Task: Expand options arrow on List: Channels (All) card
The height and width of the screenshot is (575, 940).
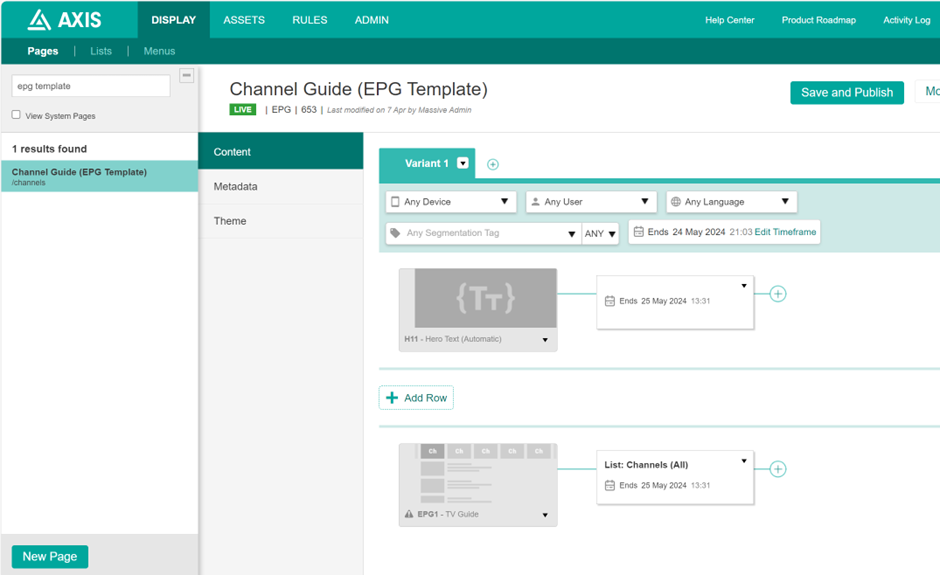Action: point(744,461)
